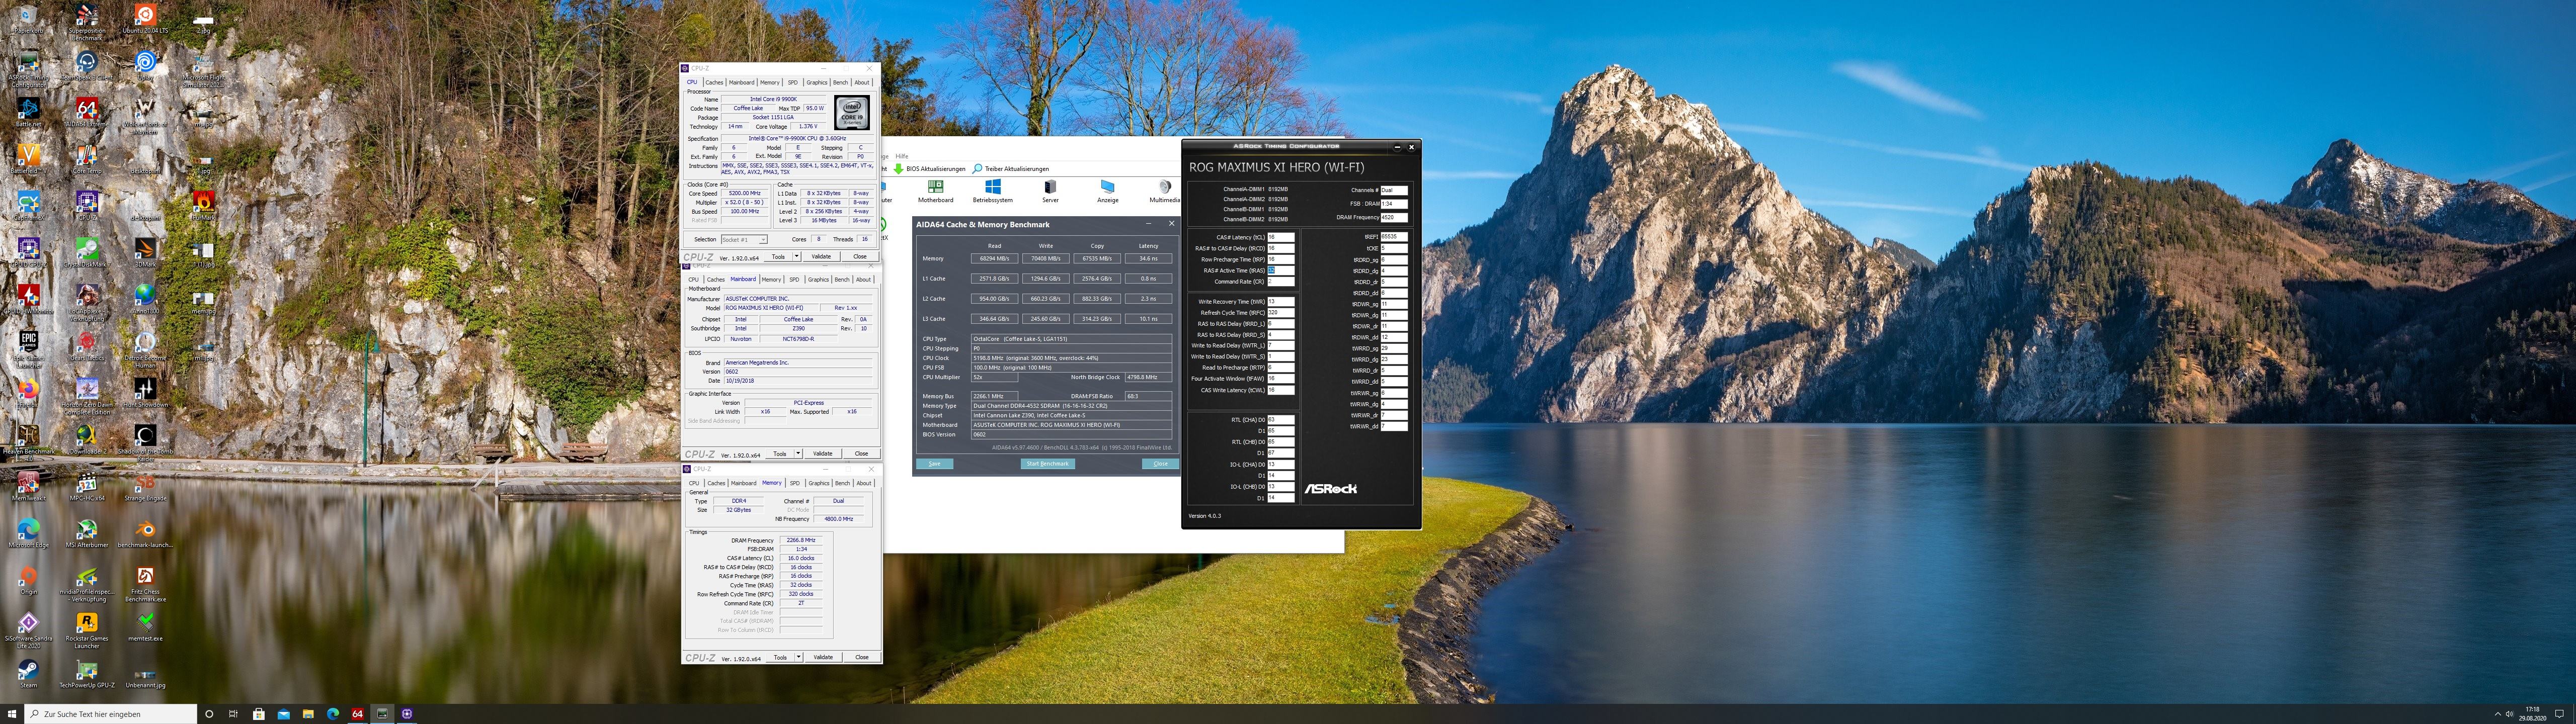The image size is (2576, 724).
Task: Select the Betriebssystem icon in AIDA64
Action: 992,191
